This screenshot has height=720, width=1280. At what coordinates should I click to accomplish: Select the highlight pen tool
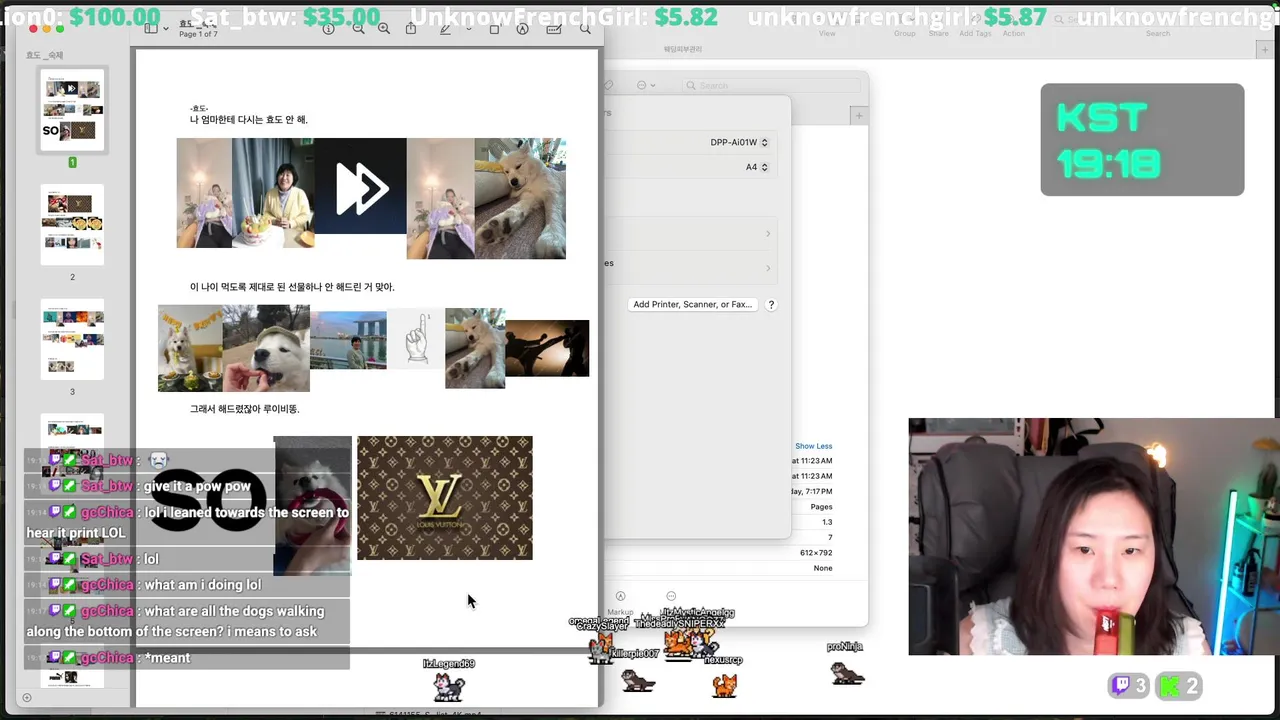point(446,29)
